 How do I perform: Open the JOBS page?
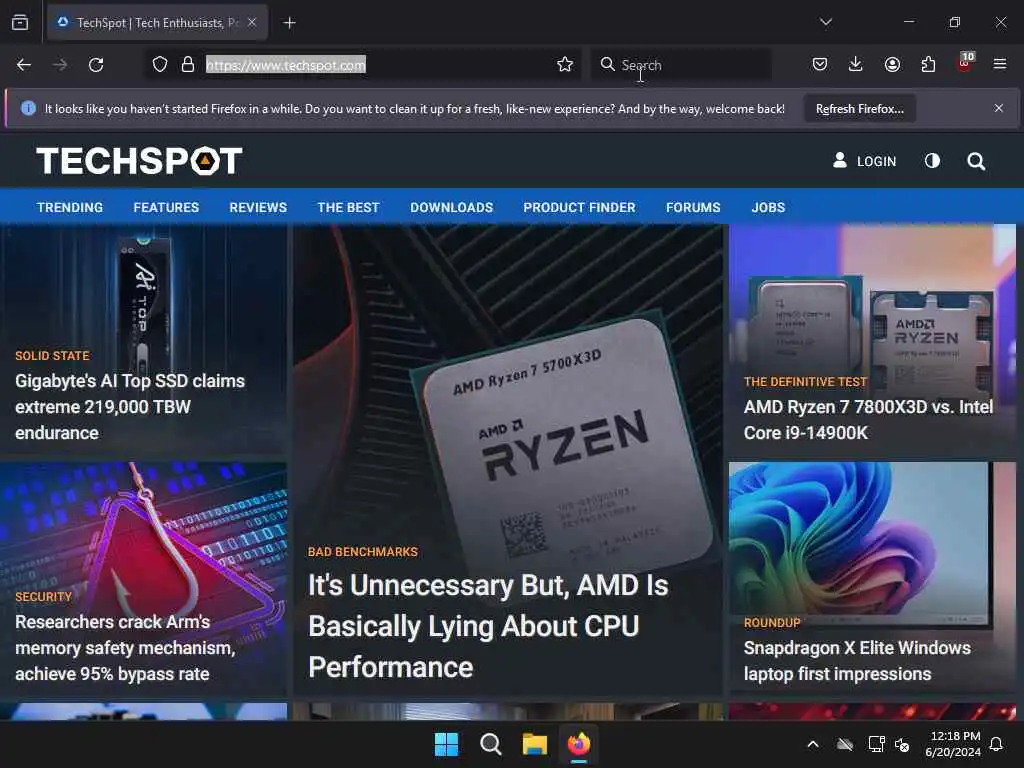coord(768,208)
